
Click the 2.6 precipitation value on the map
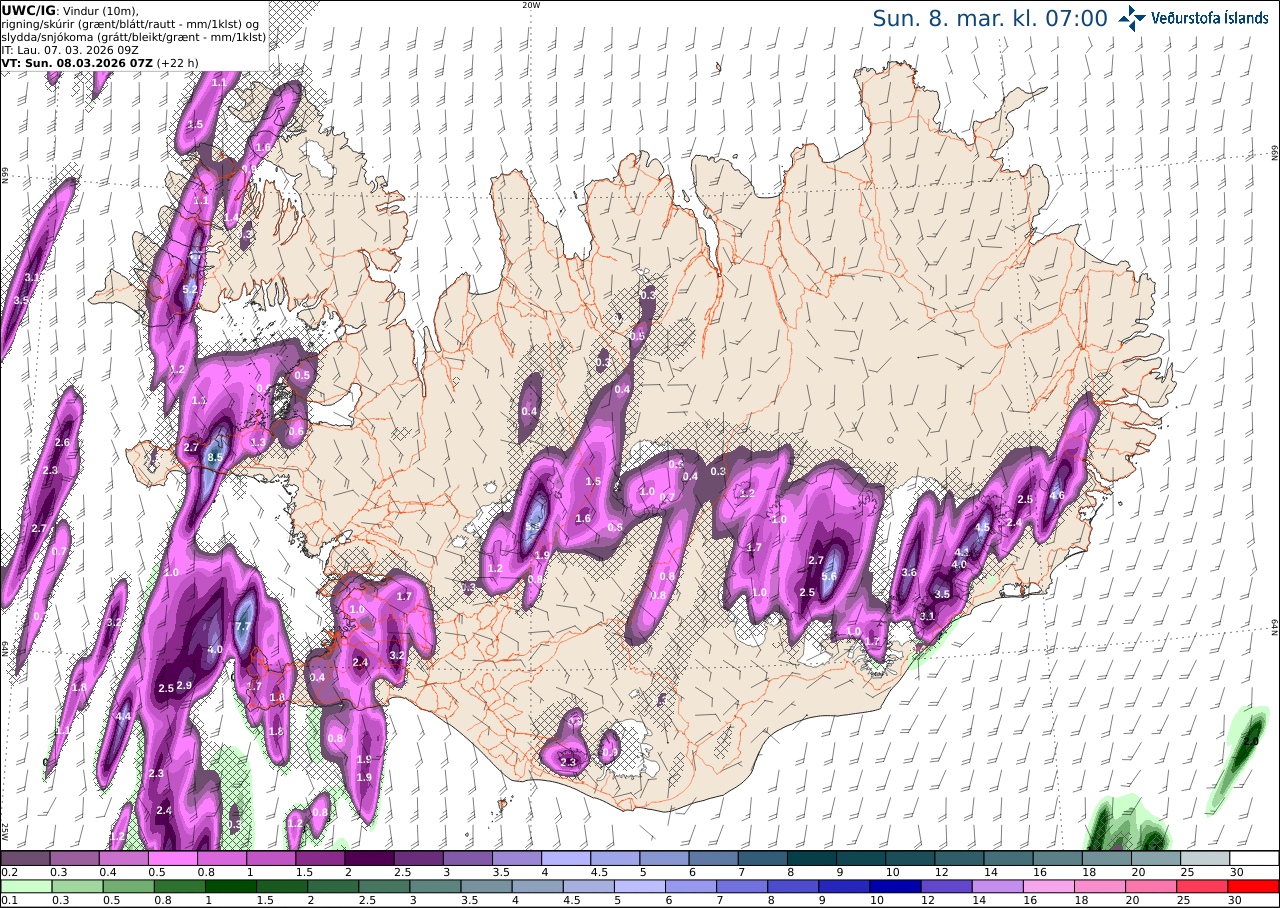click(62, 442)
